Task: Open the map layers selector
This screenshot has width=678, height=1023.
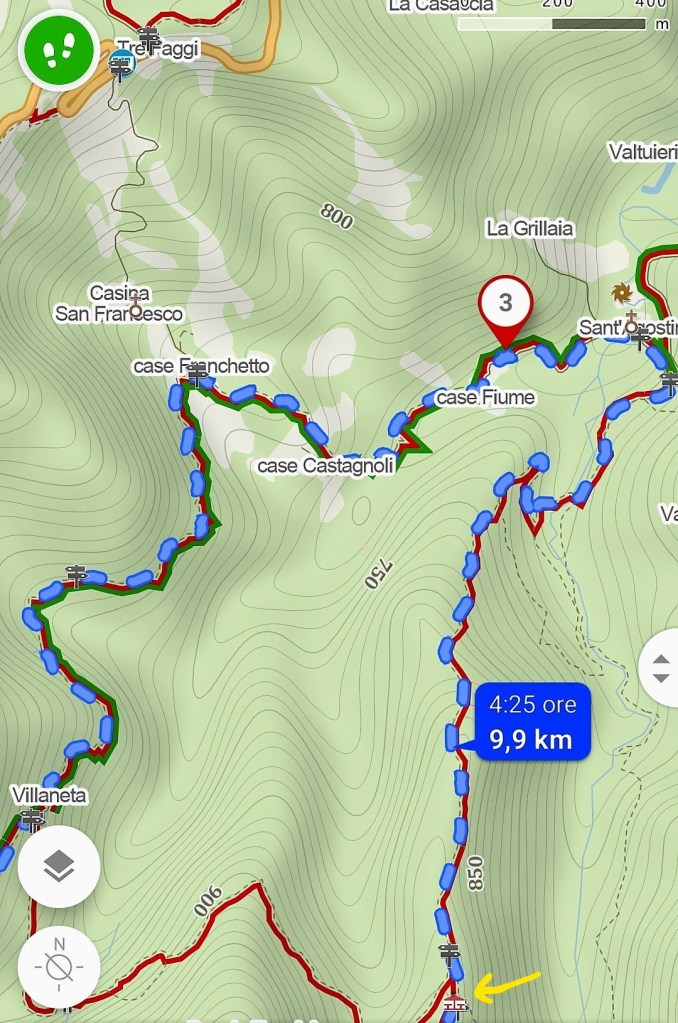Action: pyautogui.click(x=59, y=866)
